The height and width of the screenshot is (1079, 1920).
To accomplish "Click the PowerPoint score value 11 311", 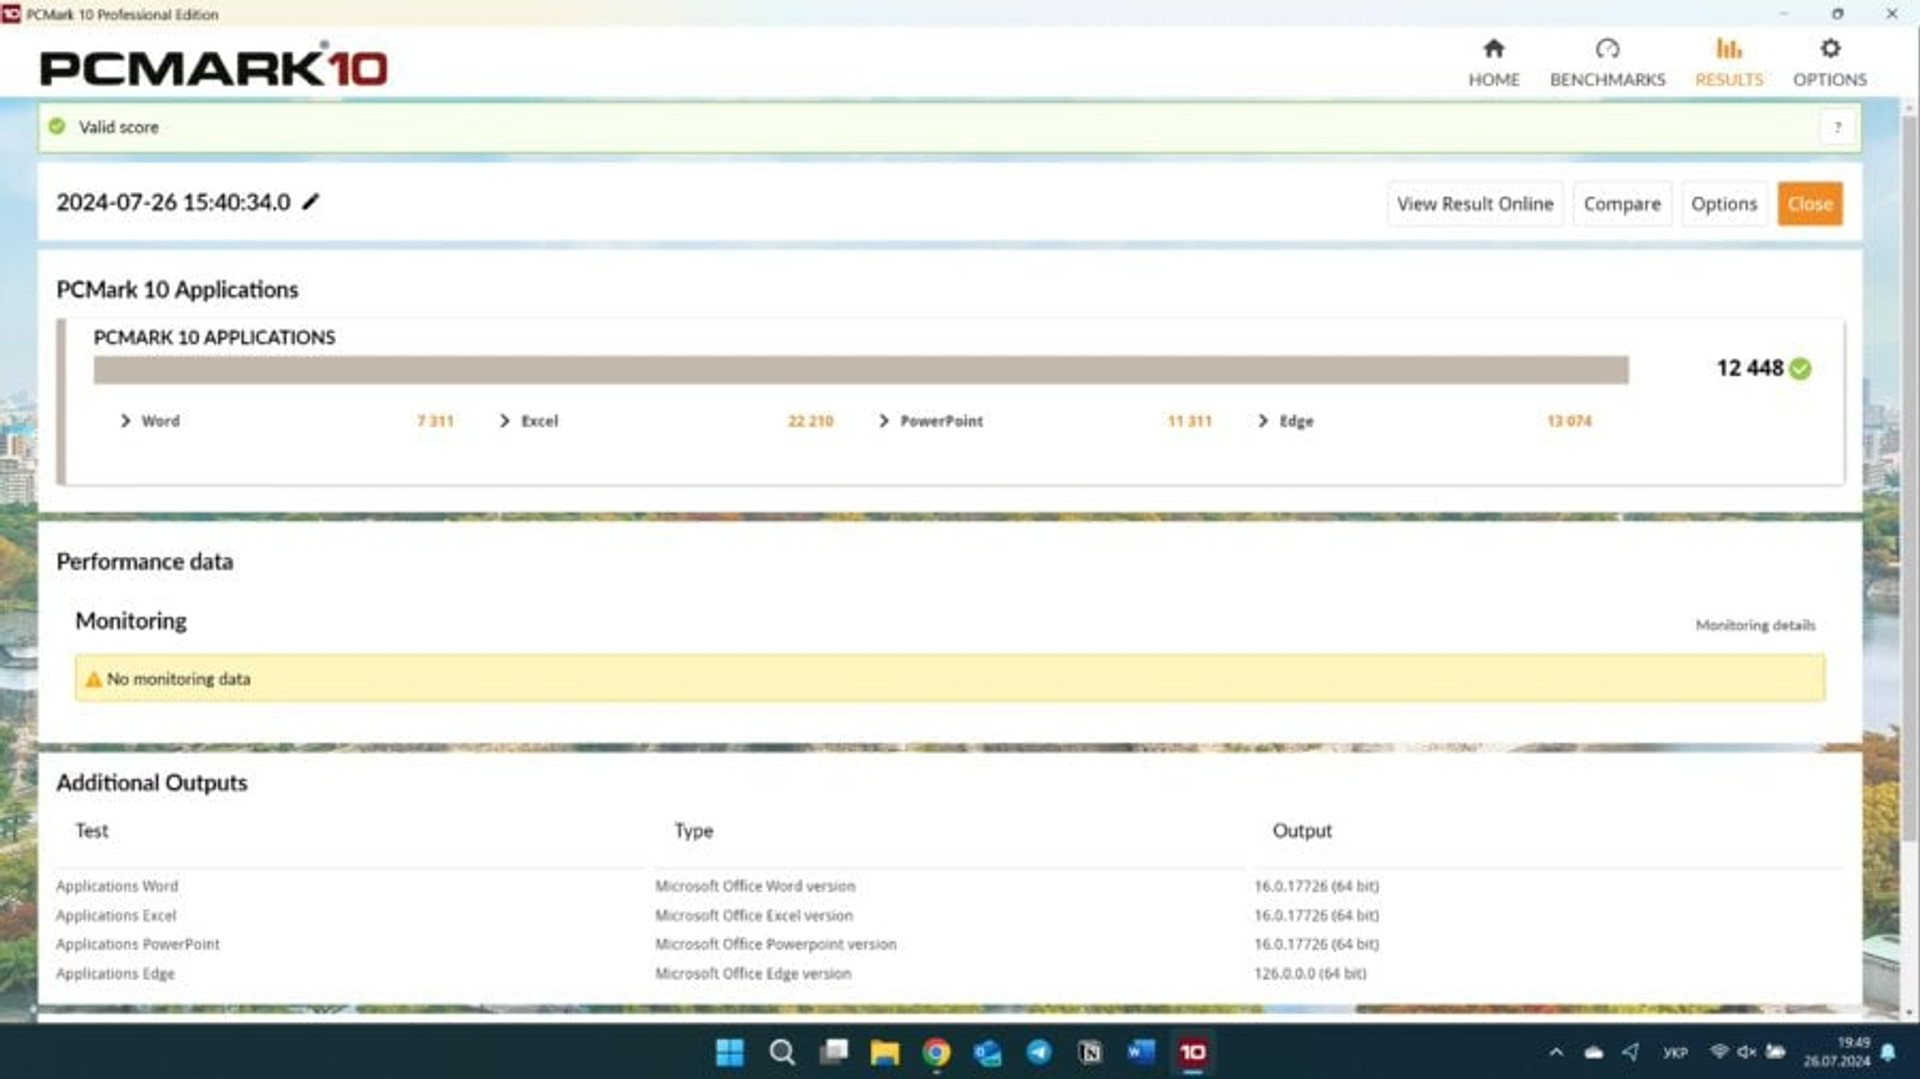I will pos(1189,421).
